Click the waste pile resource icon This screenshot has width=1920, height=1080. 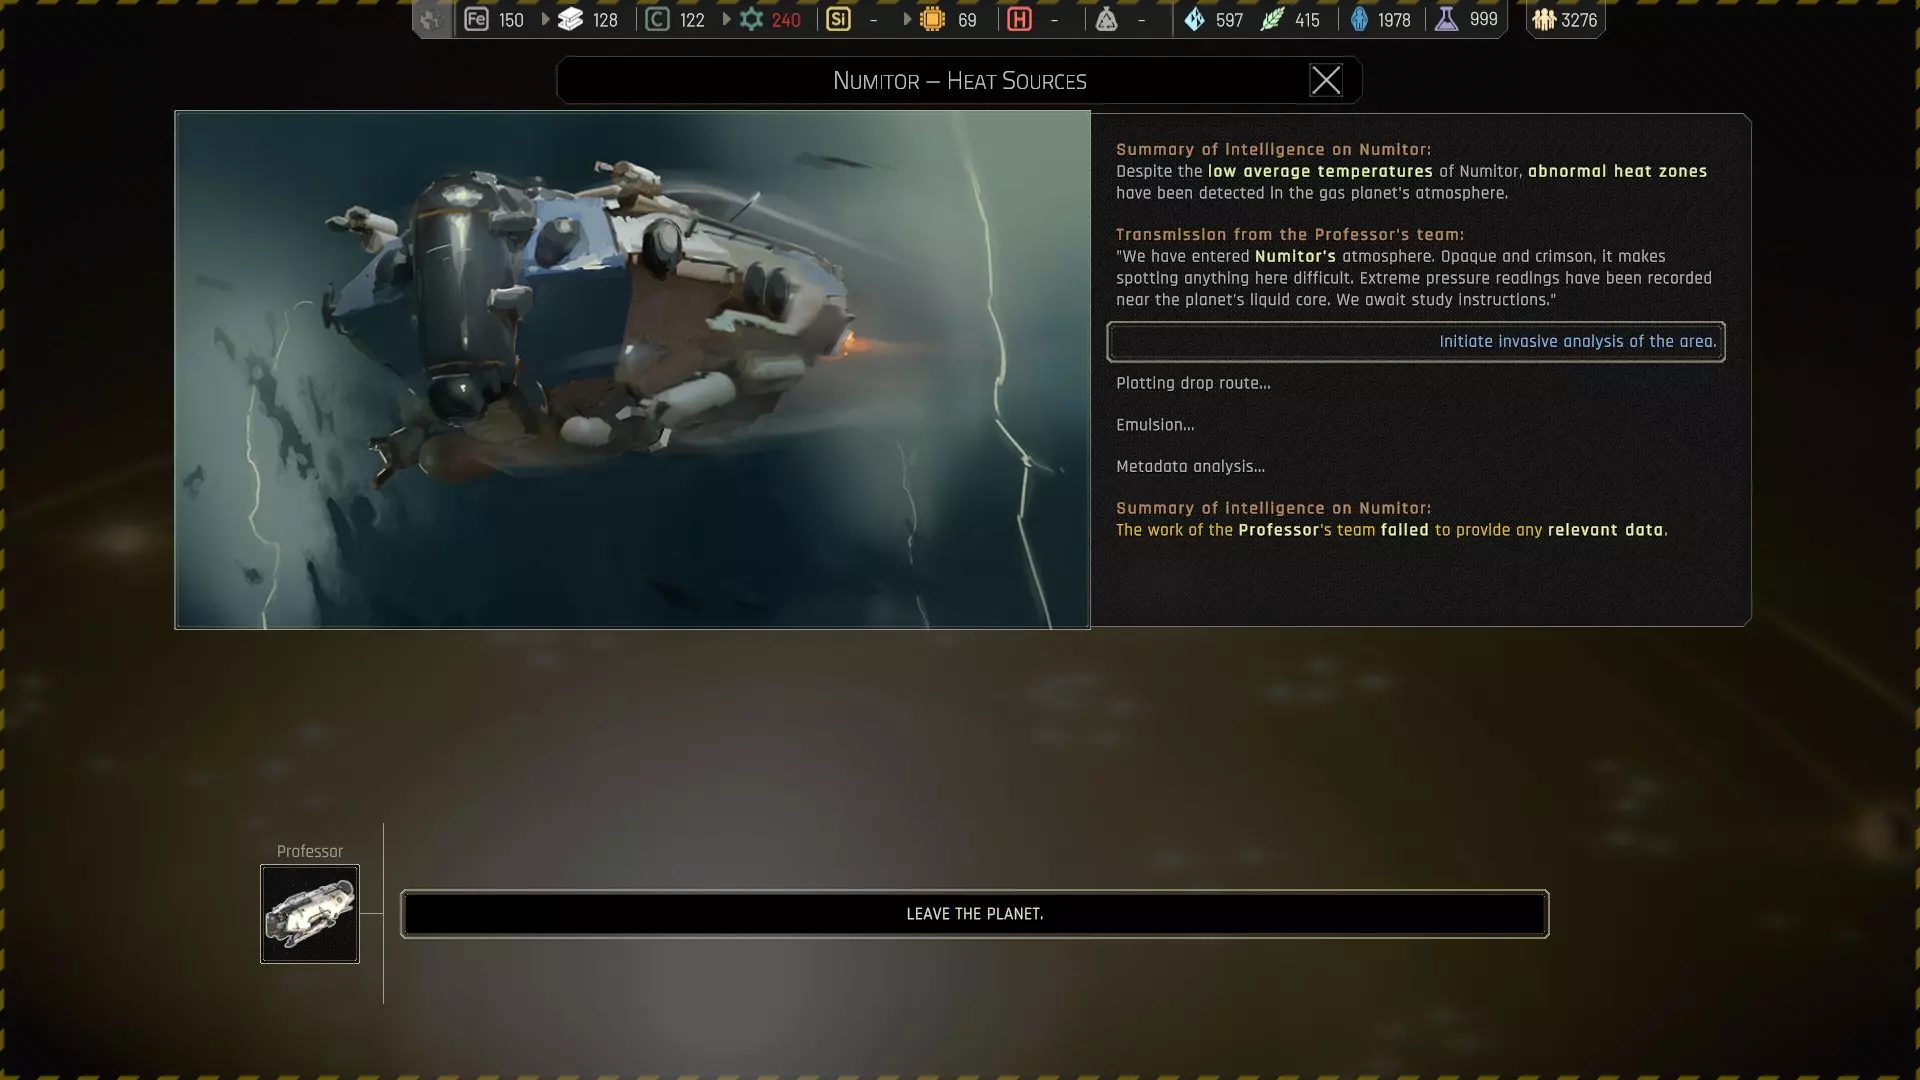(x=1106, y=19)
